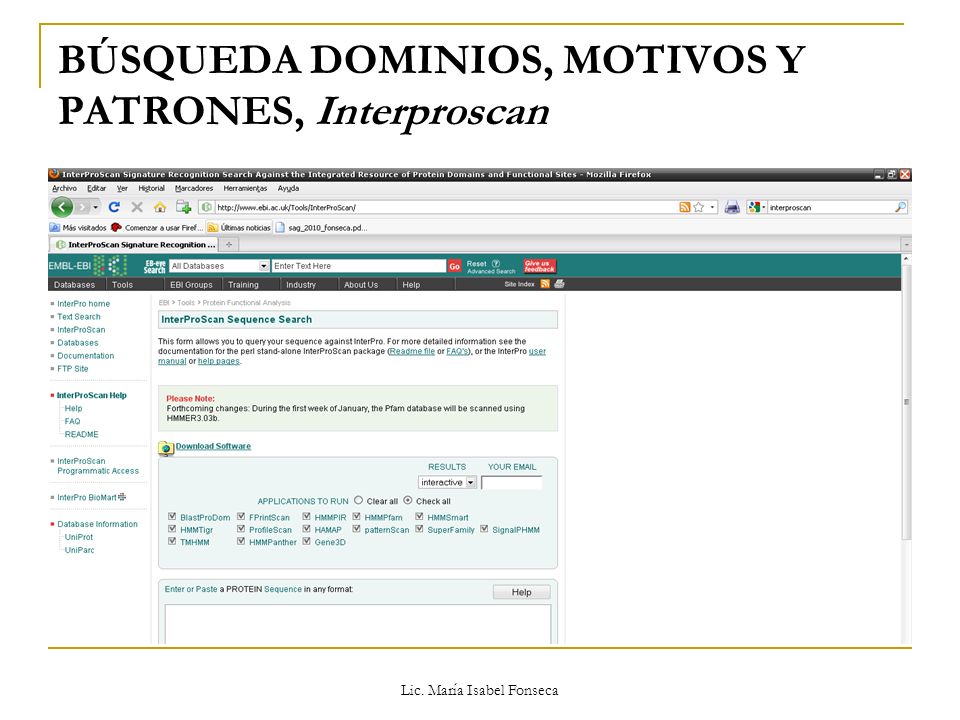Click the Firefox logo in title bar
The image size is (960, 720).
[x=54, y=174]
